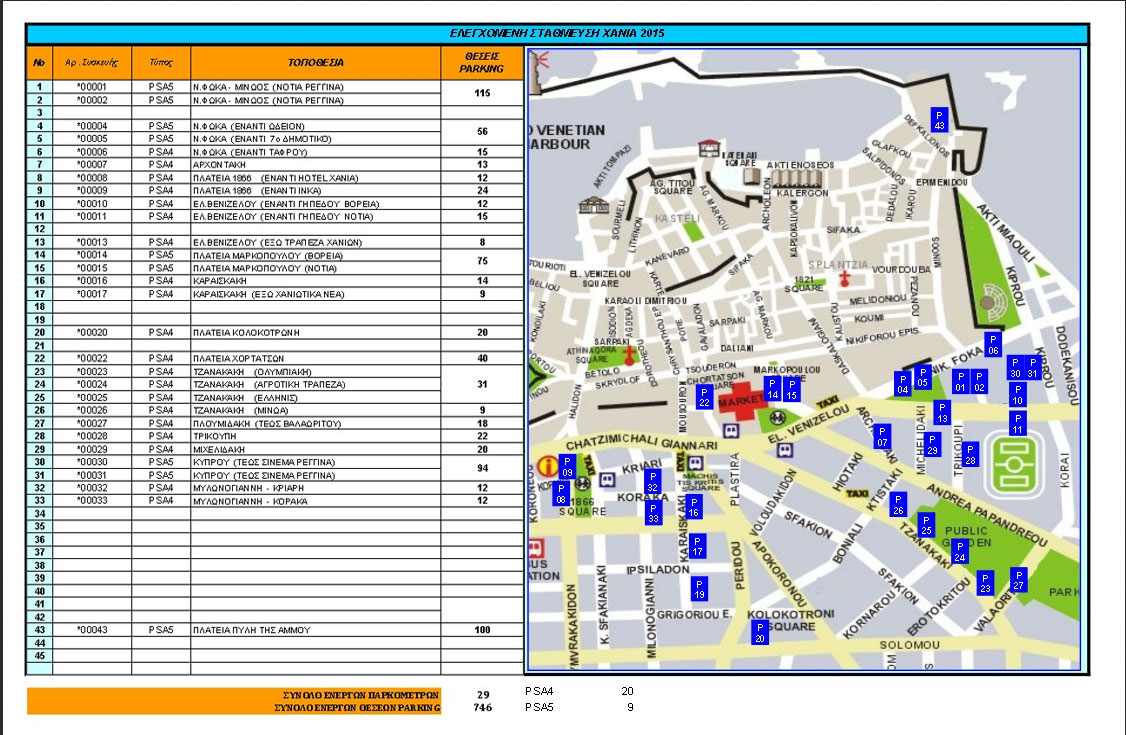Click the title 'ΕΛΕΓΧΟΜΕΝΗ ΣΤΑΘΜΕΥΣΗ ΧΑΝΙΑ 2015'

(557, 34)
